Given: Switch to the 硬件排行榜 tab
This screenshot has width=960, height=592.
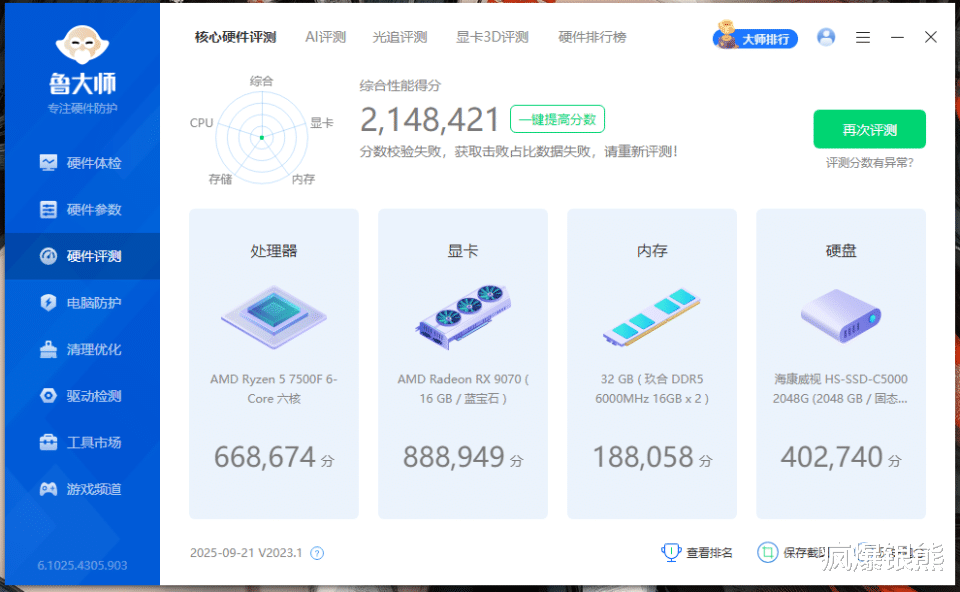Looking at the screenshot, I should coord(592,37).
